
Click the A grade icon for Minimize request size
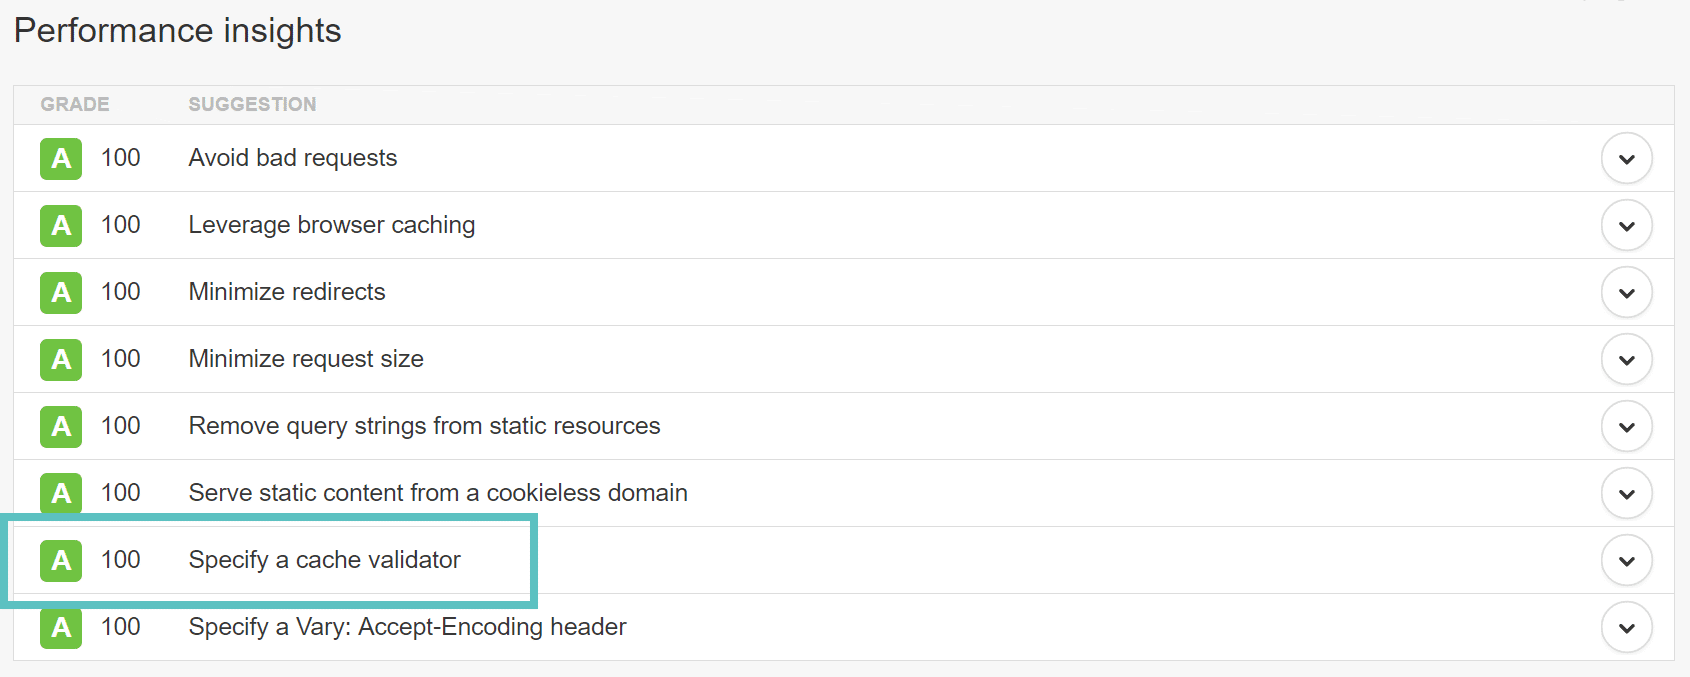[60, 359]
